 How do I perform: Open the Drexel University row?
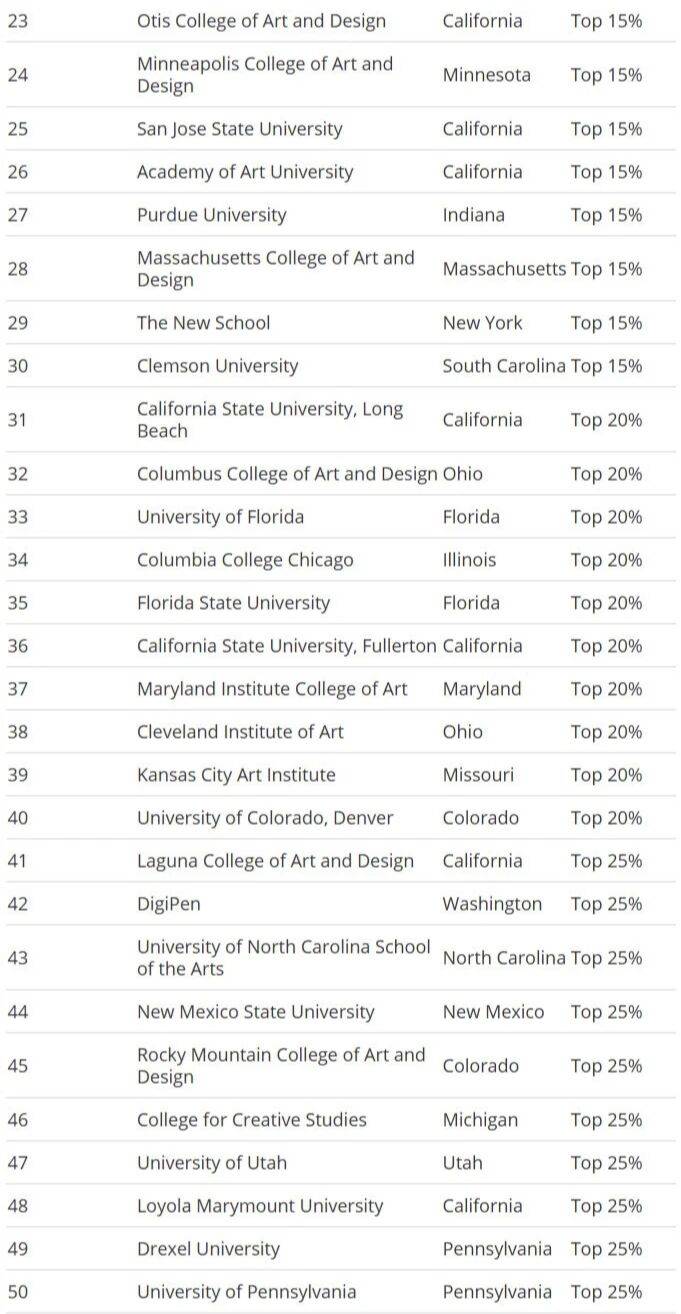click(208, 1249)
